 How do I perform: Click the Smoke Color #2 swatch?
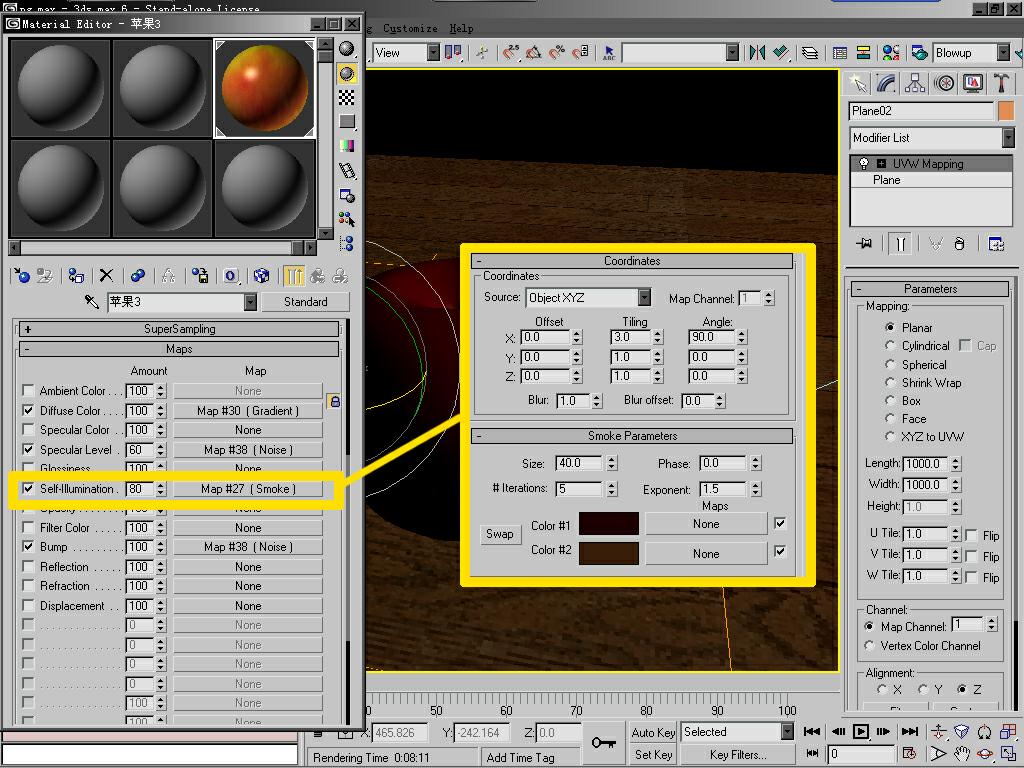(609, 552)
